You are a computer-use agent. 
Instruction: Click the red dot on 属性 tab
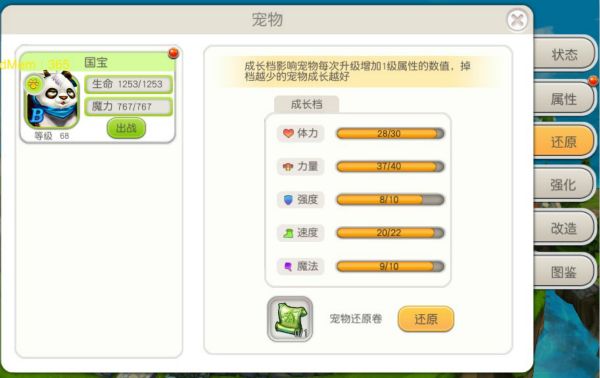(593, 81)
